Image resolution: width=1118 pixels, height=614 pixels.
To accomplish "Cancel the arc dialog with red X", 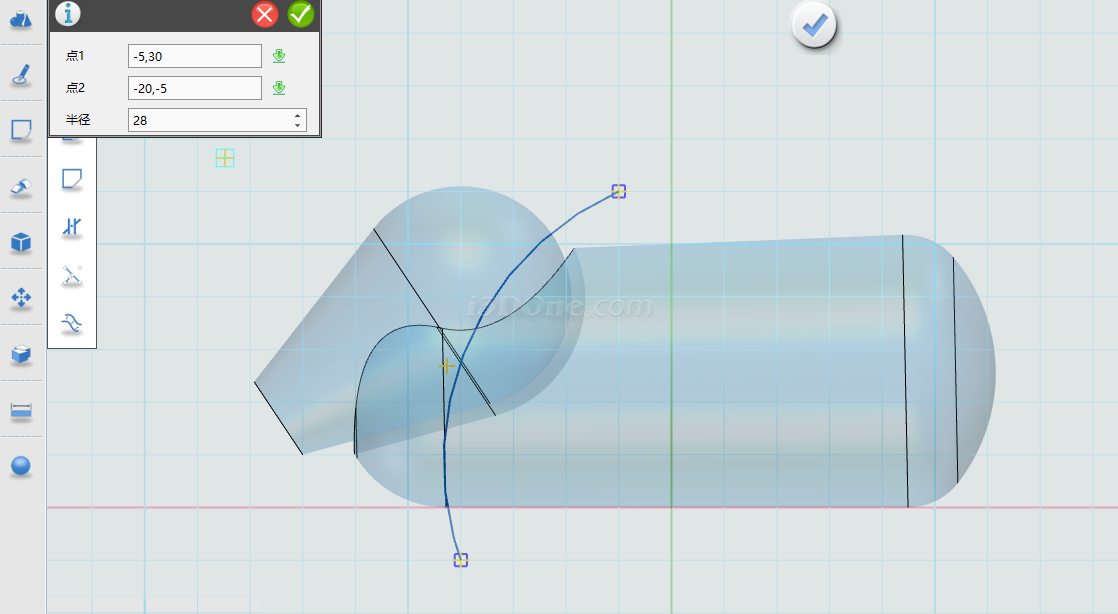I will pos(265,14).
